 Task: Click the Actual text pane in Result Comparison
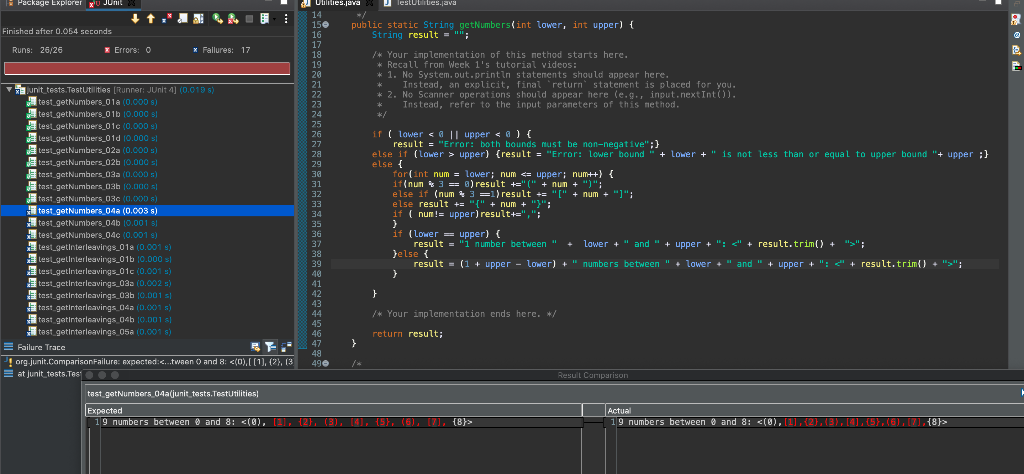tap(814, 445)
